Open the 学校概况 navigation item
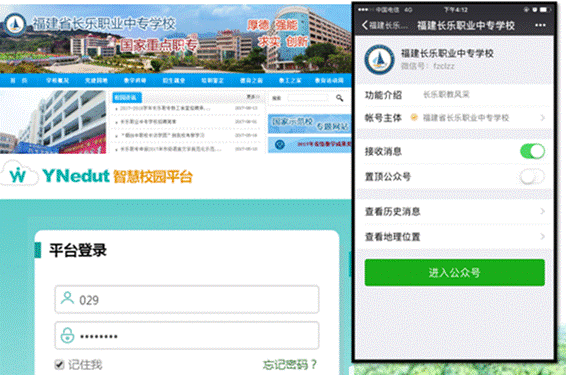The image size is (566, 375). pyautogui.click(x=57, y=80)
